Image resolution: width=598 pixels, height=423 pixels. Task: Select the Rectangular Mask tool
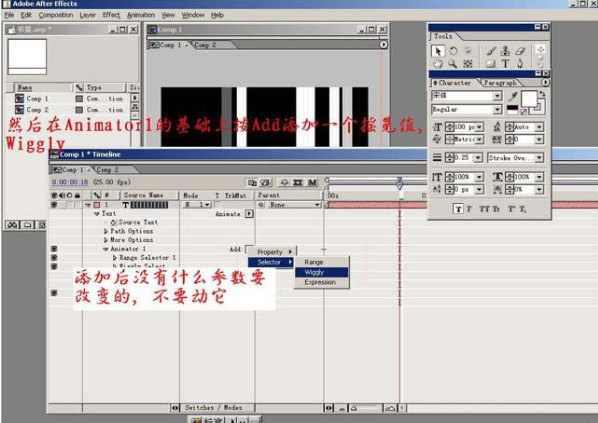click(x=491, y=64)
